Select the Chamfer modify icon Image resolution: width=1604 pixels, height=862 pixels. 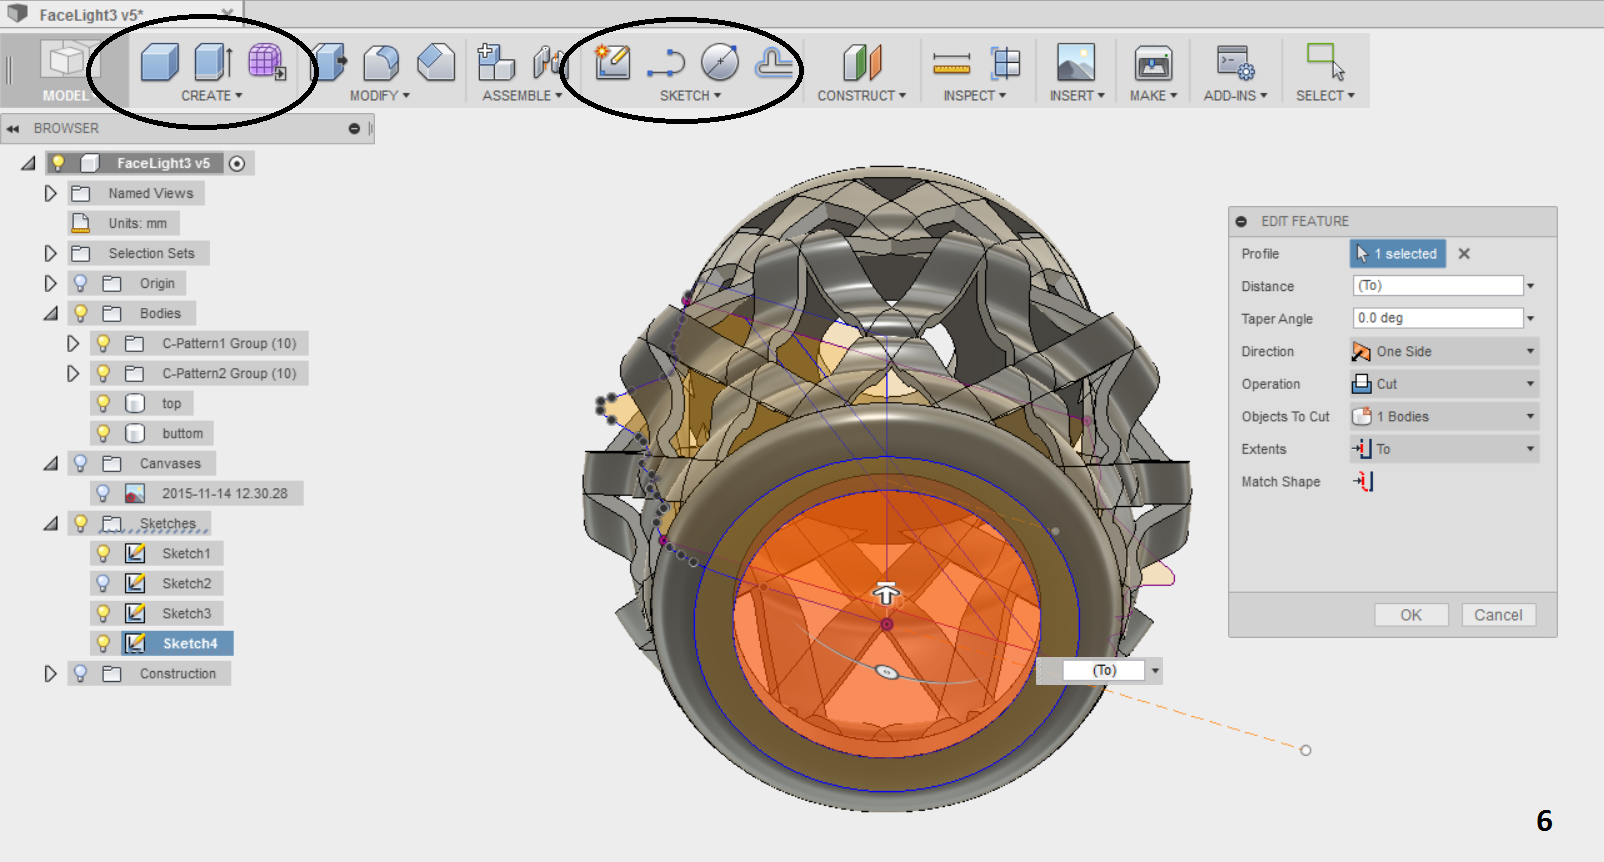tap(435, 63)
